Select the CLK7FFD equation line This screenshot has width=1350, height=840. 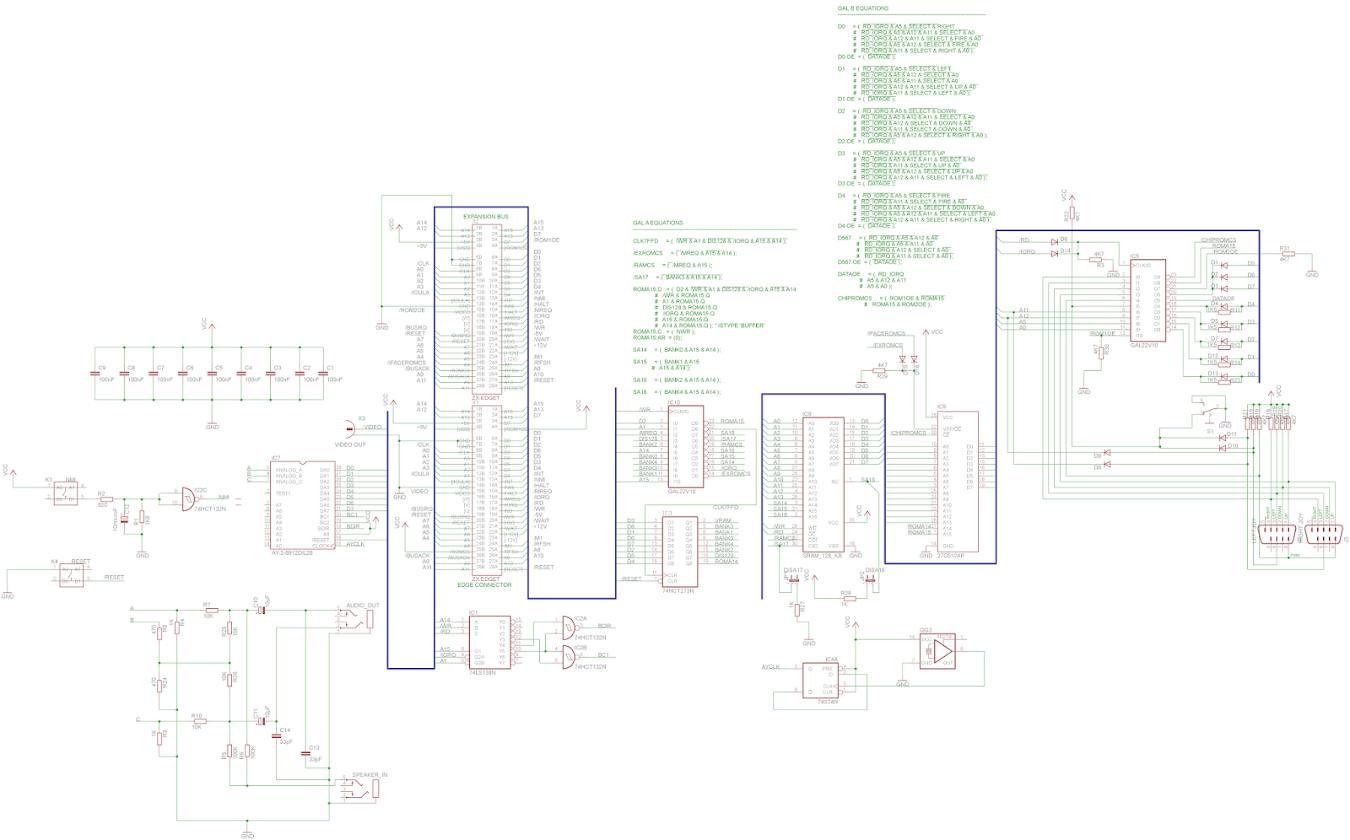(x=711, y=241)
